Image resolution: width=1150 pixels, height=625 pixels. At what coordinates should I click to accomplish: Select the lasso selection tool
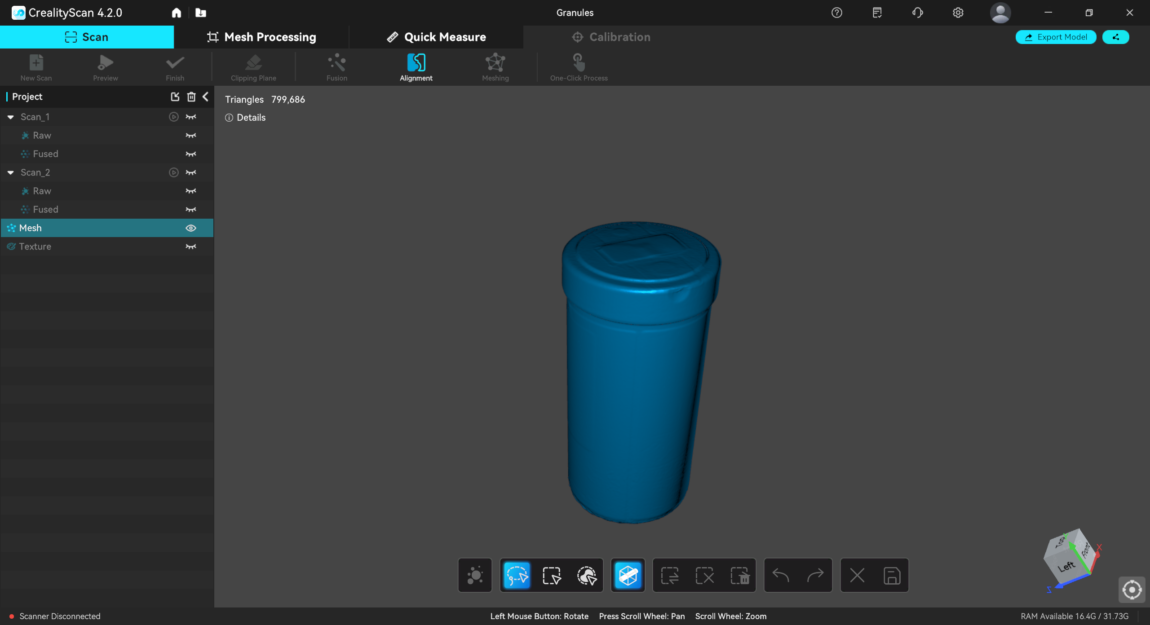click(x=517, y=576)
